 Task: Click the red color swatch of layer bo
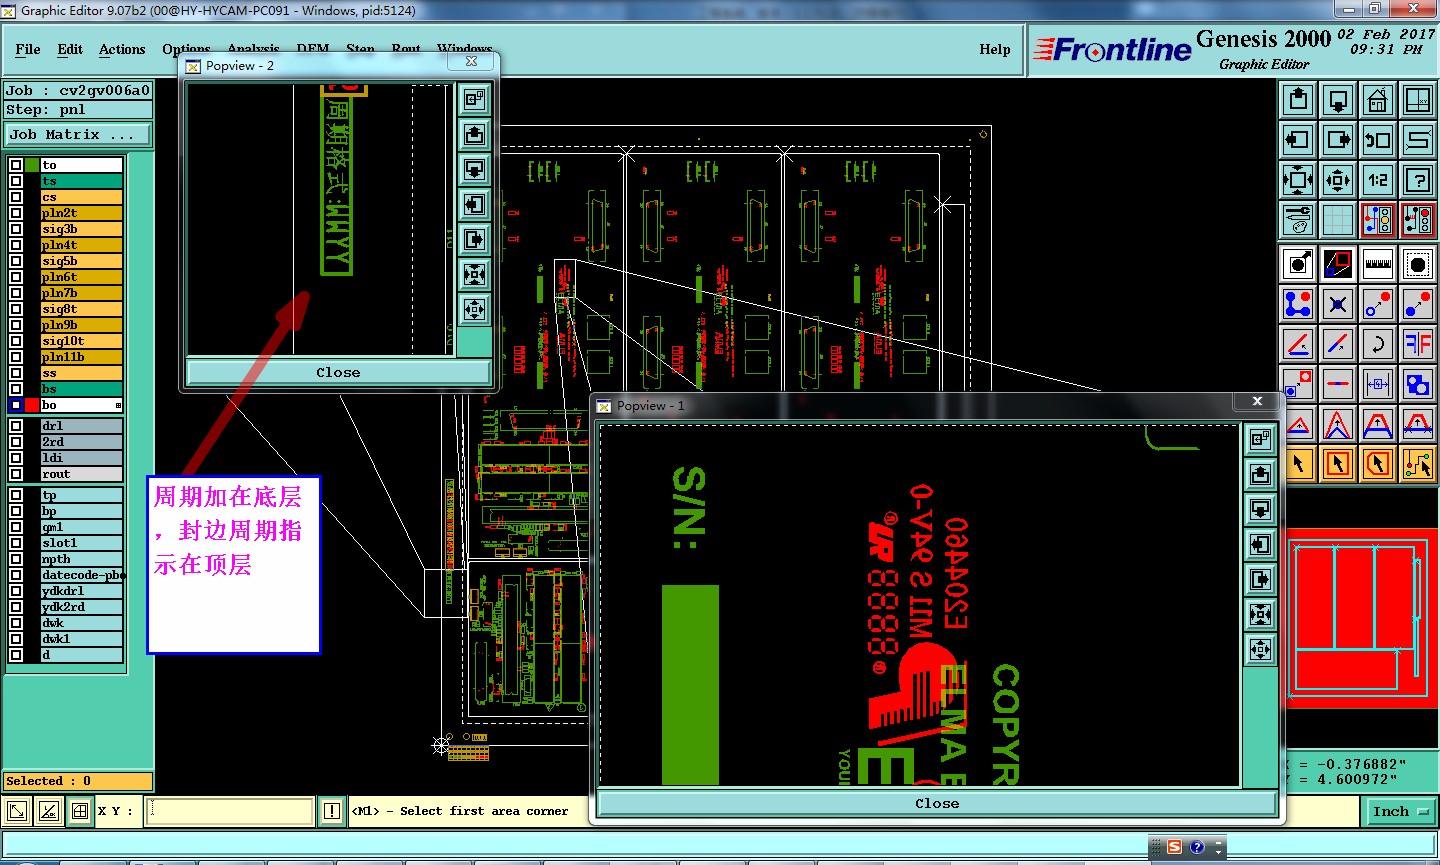[32, 405]
